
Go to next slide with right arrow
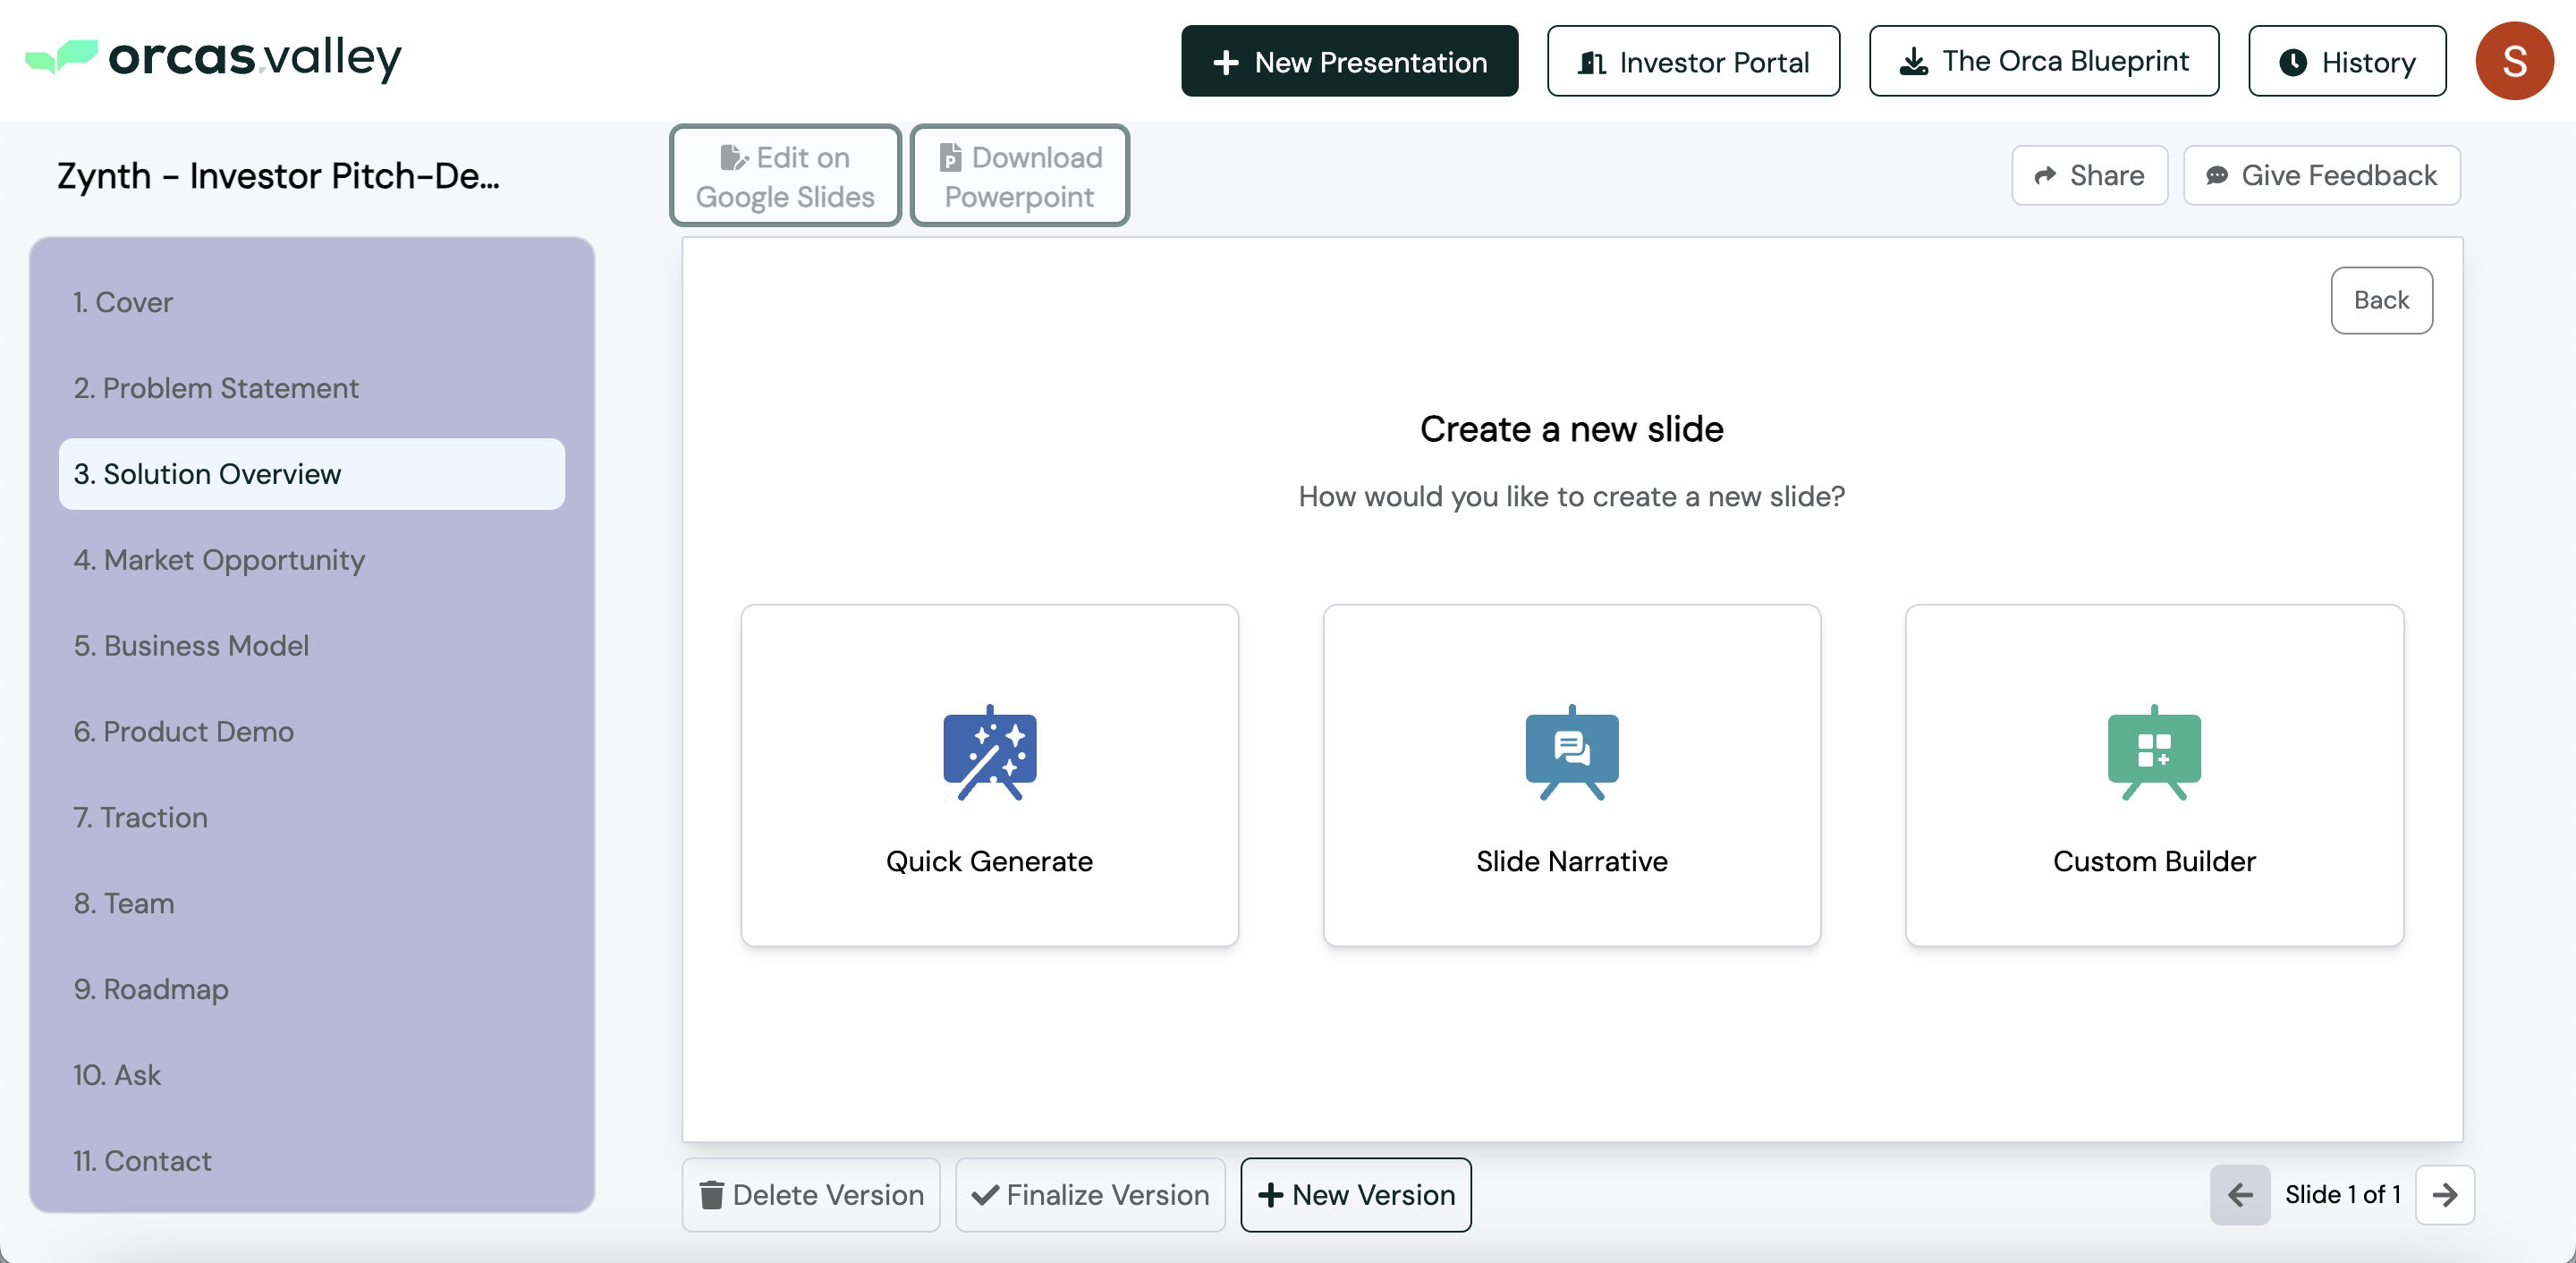(2444, 1195)
